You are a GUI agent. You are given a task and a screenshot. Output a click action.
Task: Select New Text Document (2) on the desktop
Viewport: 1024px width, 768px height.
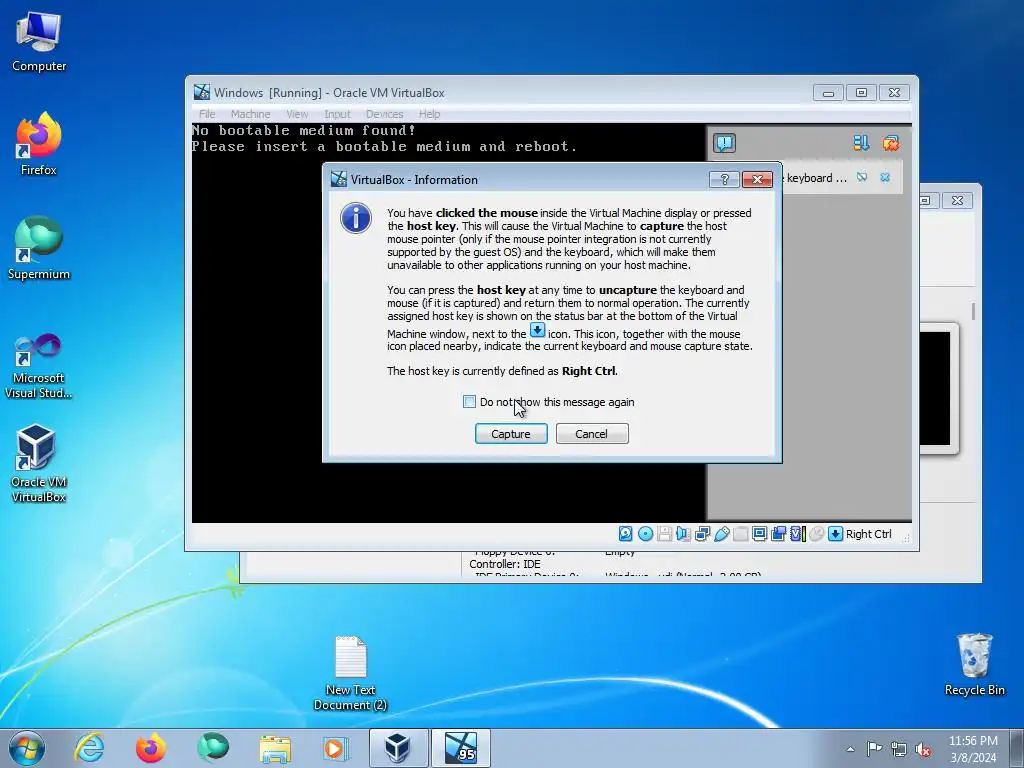pos(350,673)
